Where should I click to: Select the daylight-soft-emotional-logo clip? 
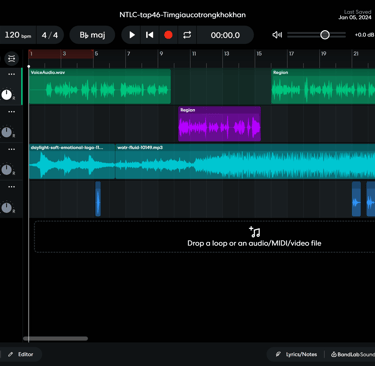click(x=72, y=161)
